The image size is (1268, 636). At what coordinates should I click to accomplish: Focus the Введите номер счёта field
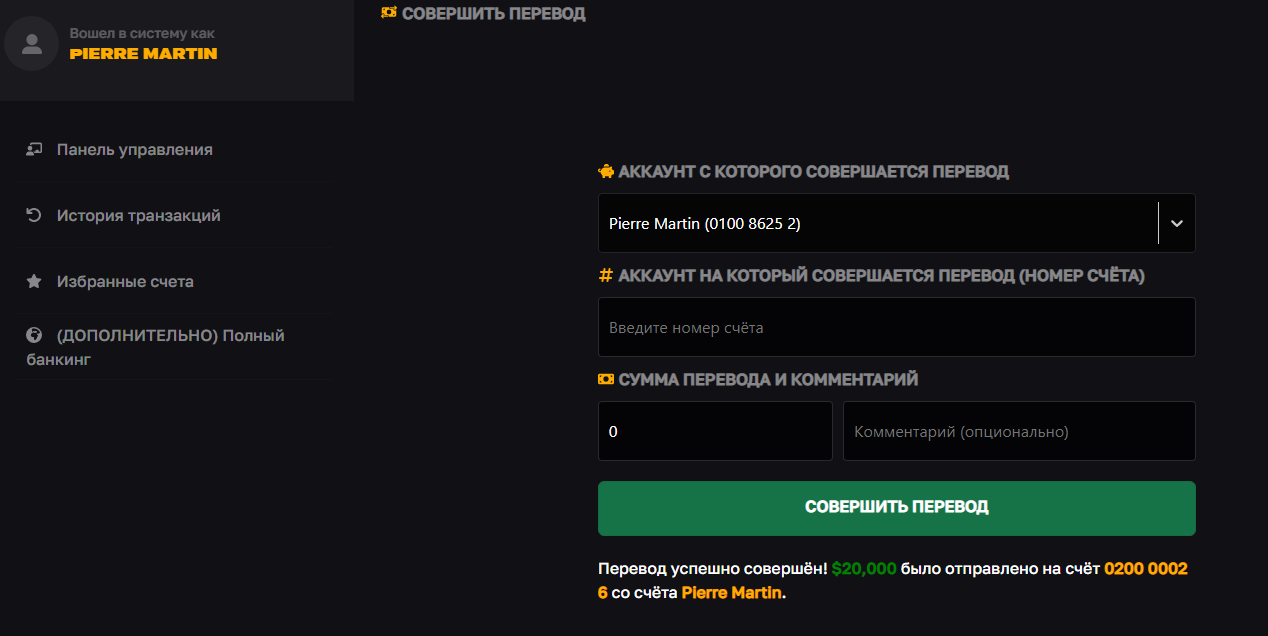(897, 327)
